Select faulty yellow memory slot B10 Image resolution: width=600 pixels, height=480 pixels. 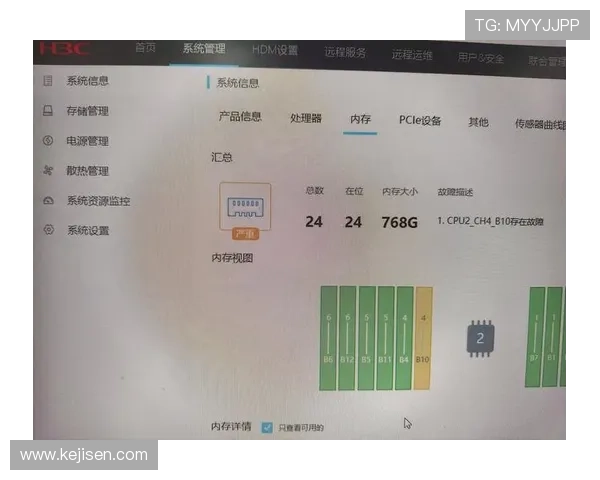[423, 338]
